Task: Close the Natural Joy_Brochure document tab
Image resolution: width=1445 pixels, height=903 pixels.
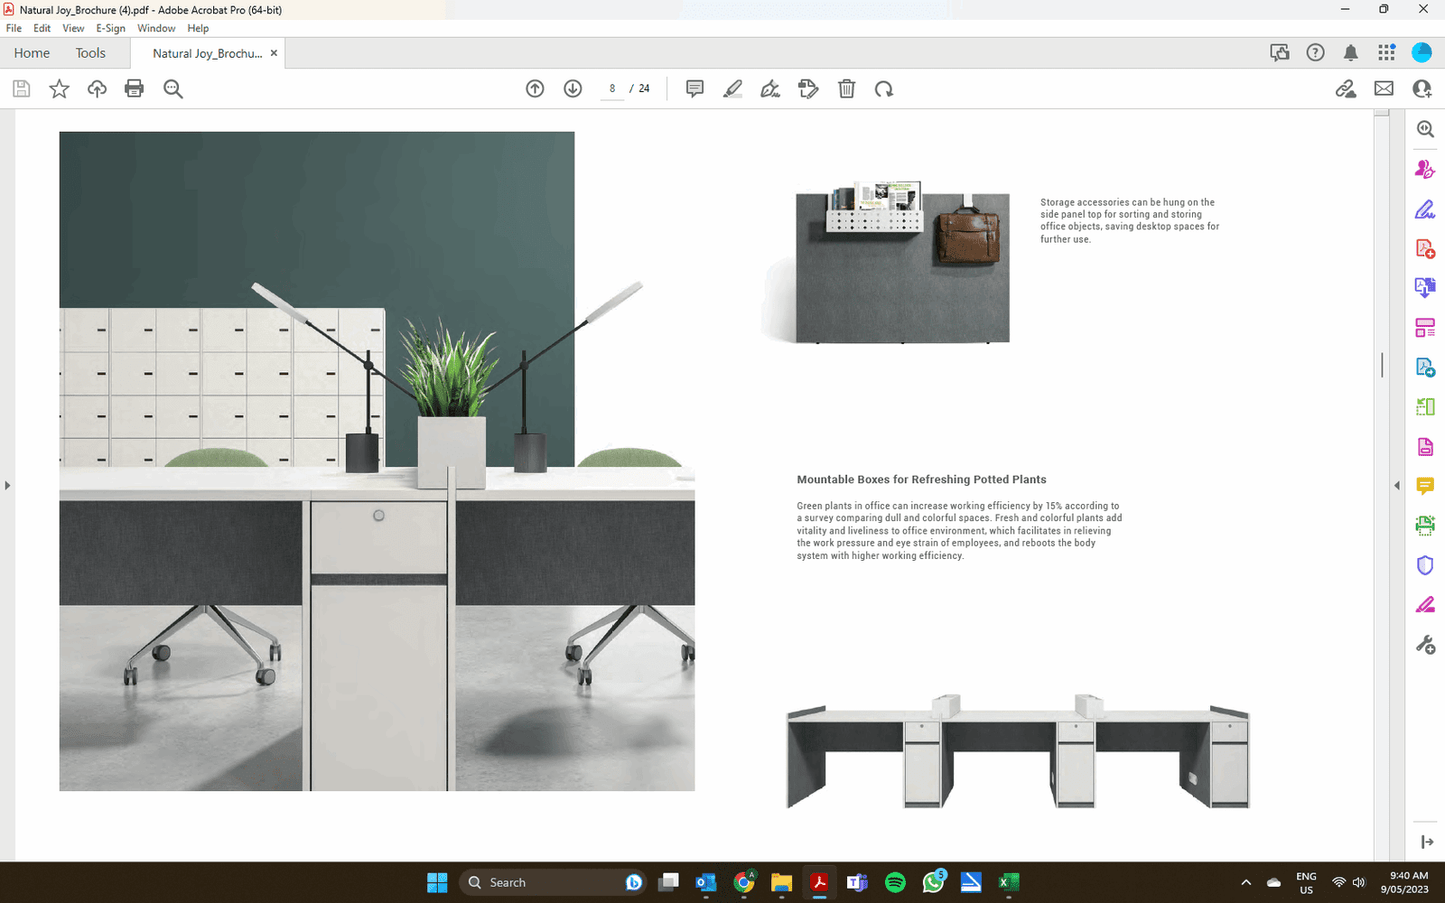Action: (x=274, y=53)
